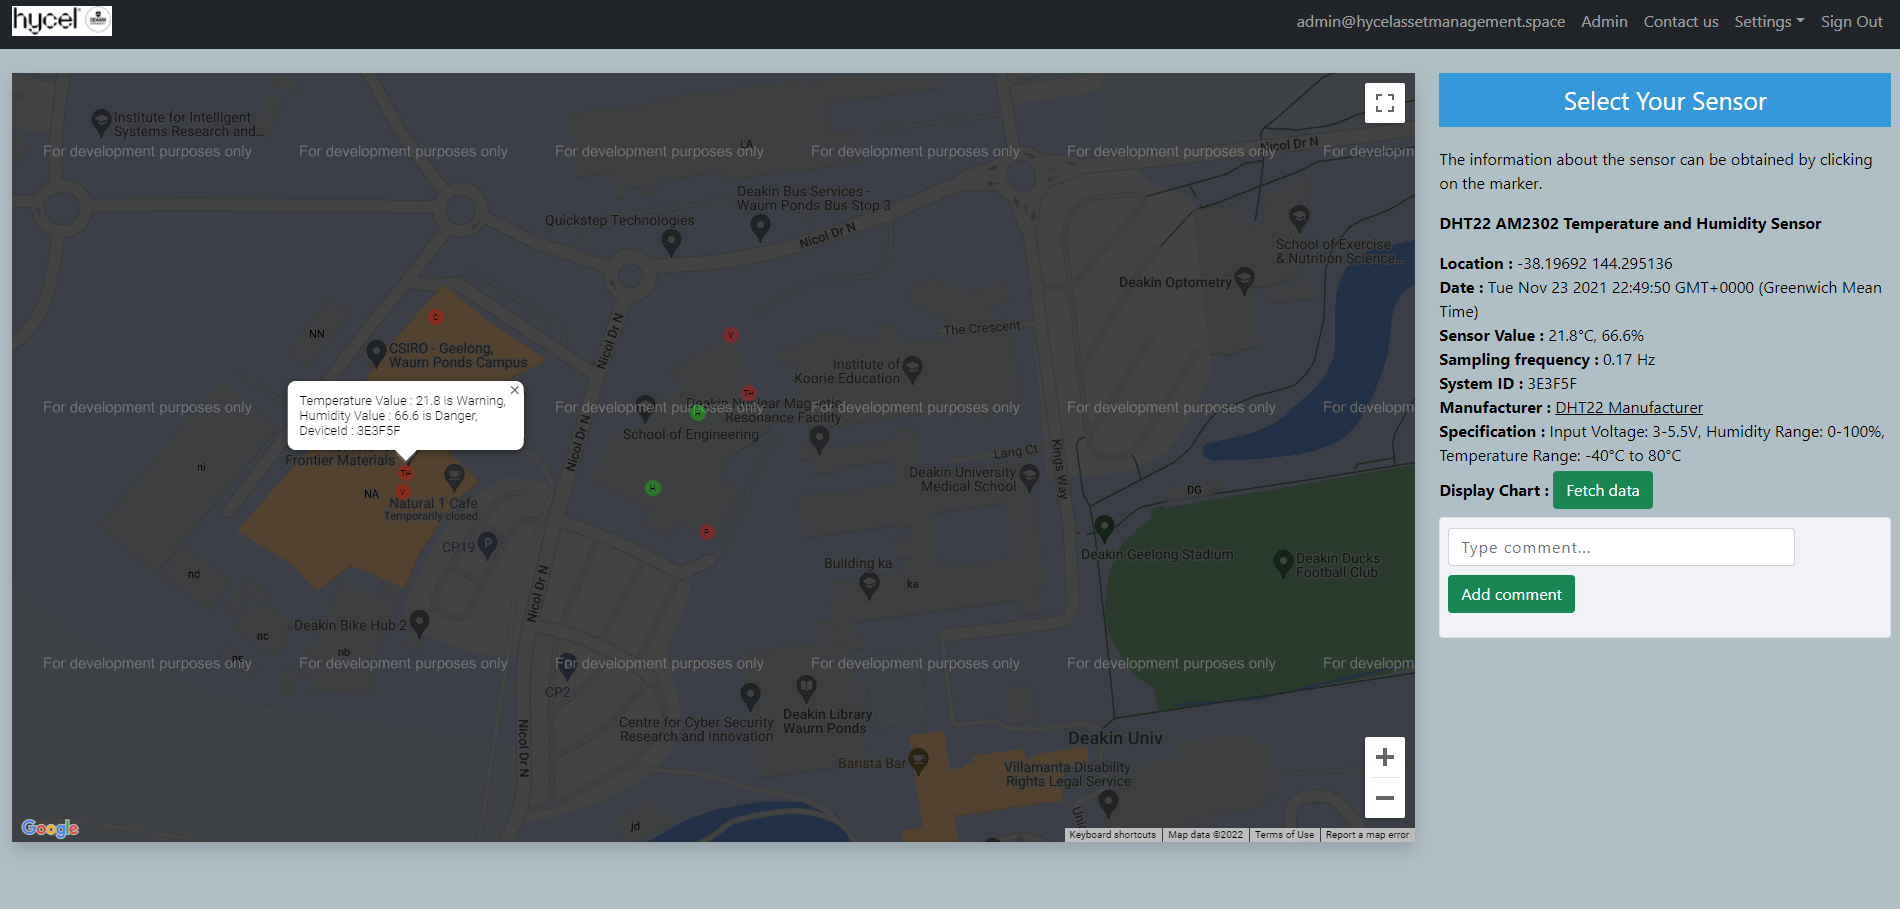Open Villamanta Disability Rights Legal pin
Screen dimensions: 1900x909
[x=1108, y=802]
